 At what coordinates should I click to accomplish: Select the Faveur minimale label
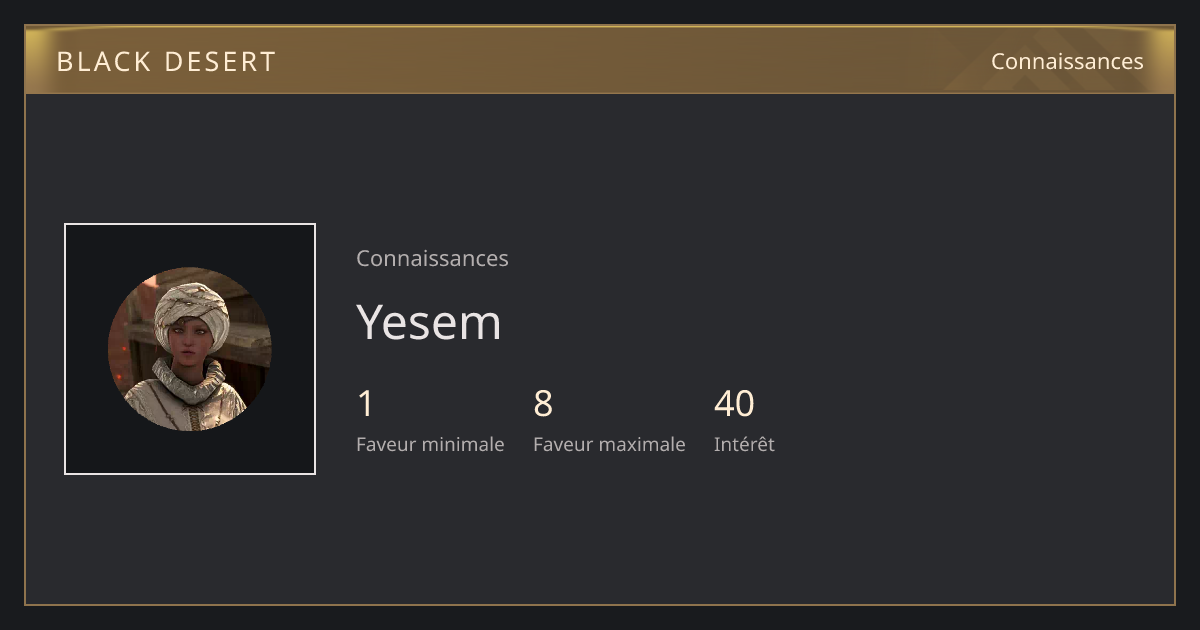click(x=430, y=444)
